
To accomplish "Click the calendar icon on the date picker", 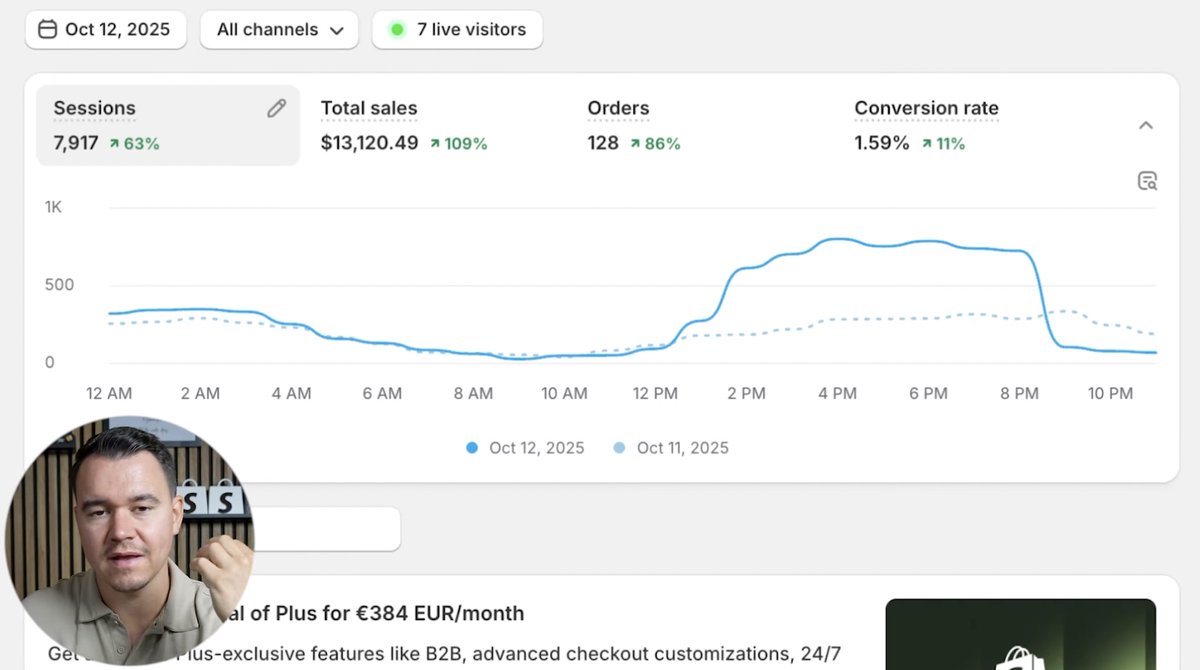I will point(47,29).
